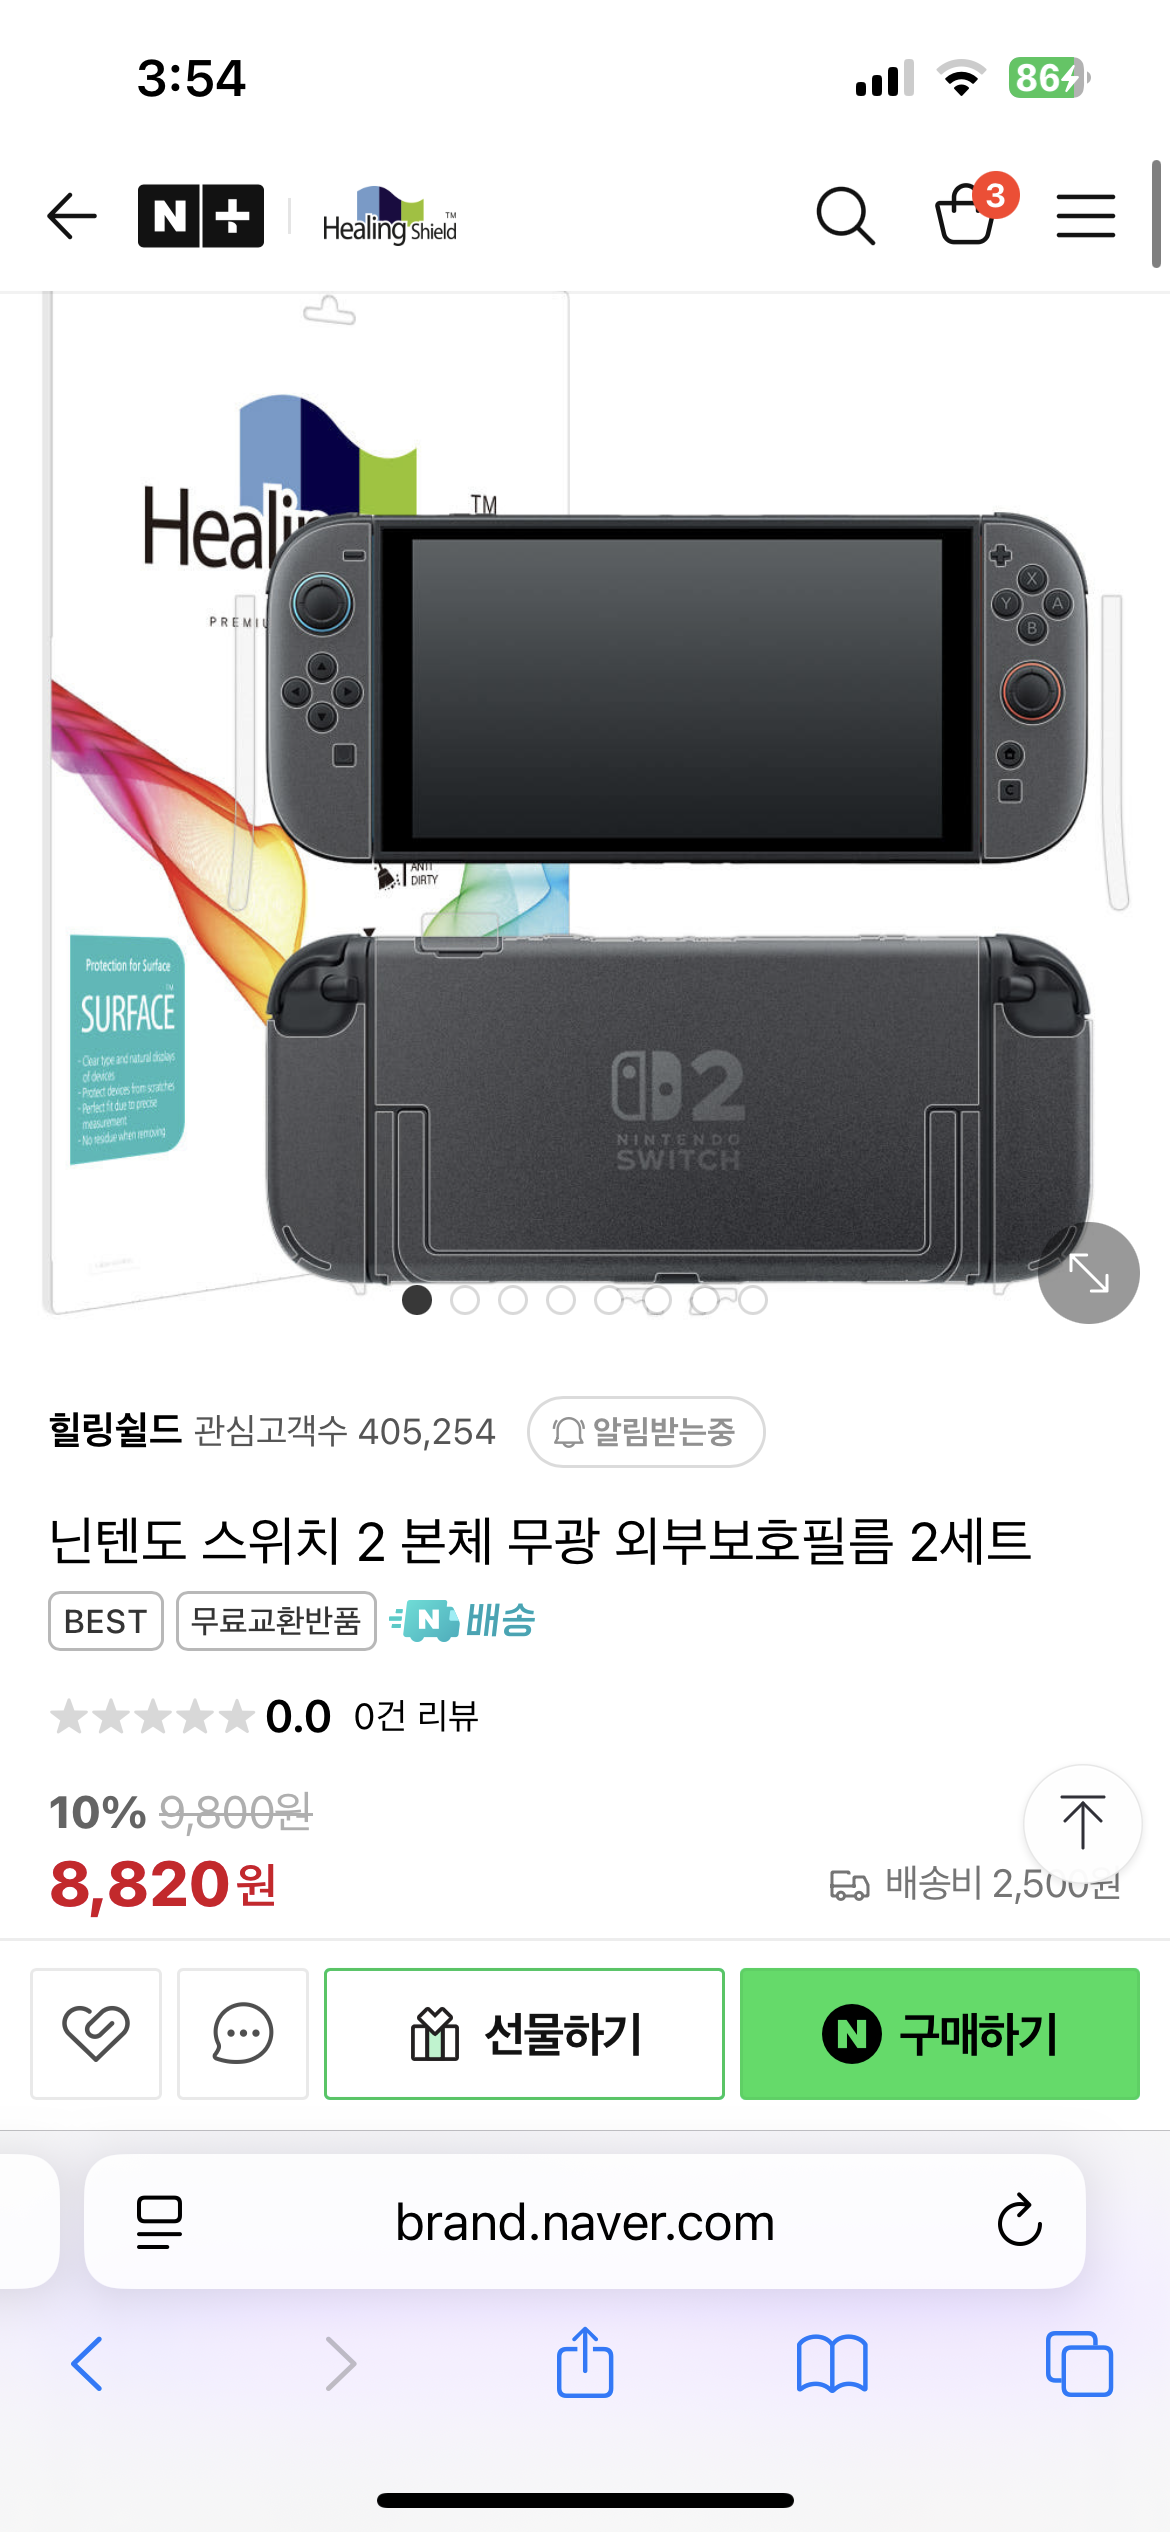1170x2532 pixels.
Task: Open the search magnifier icon
Action: (846, 216)
